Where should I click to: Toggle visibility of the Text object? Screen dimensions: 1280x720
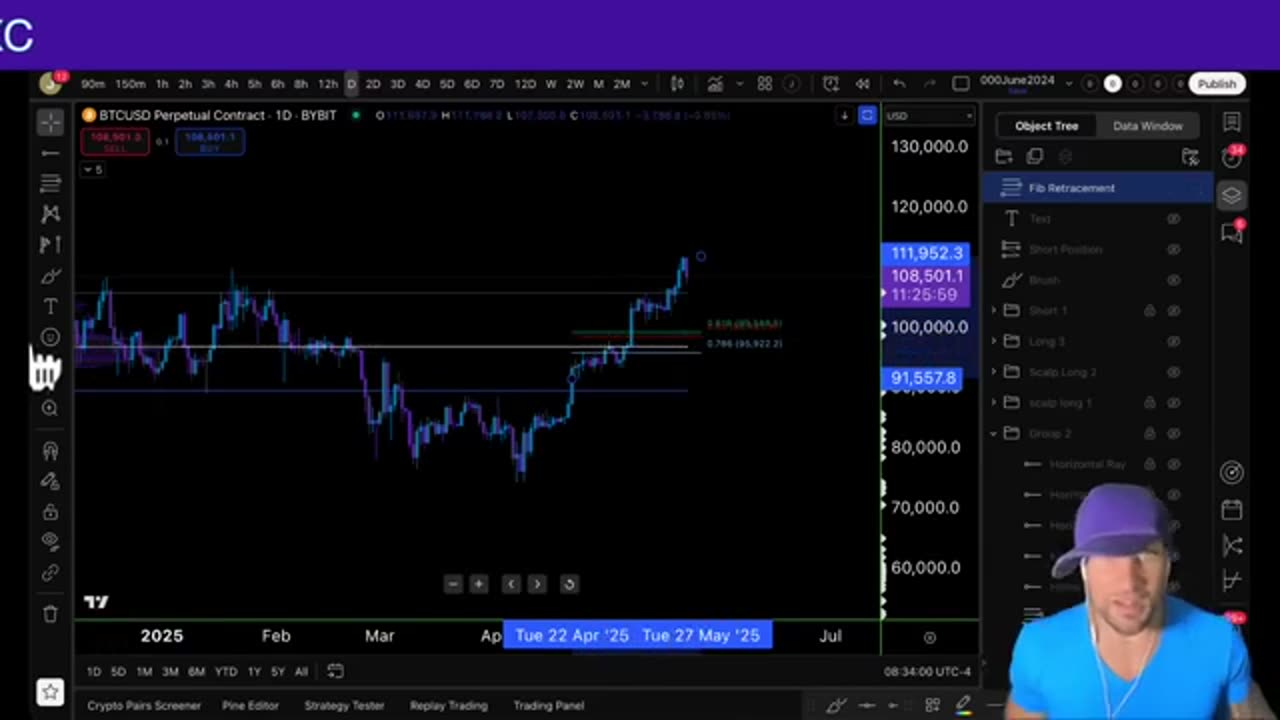[1174, 219]
